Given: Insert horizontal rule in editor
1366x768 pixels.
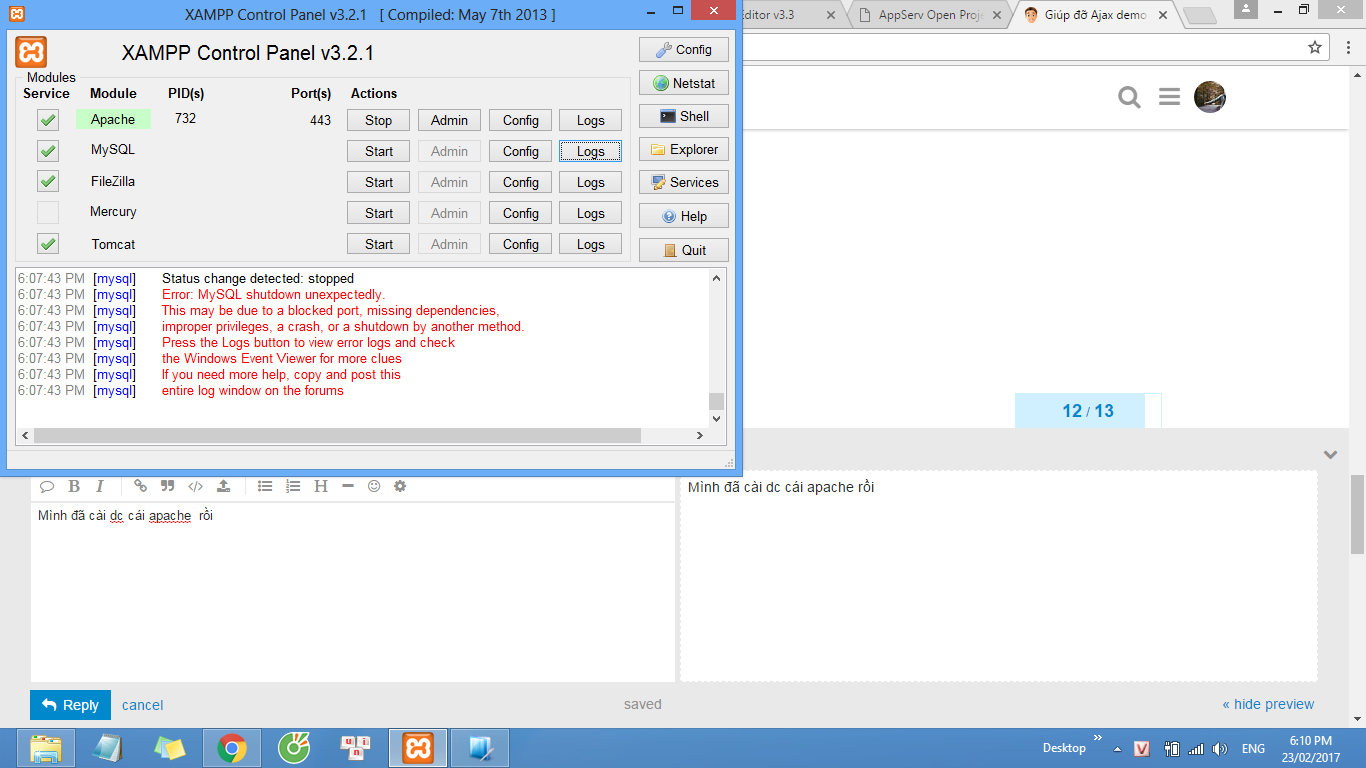Looking at the screenshot, I should (348, 486).
